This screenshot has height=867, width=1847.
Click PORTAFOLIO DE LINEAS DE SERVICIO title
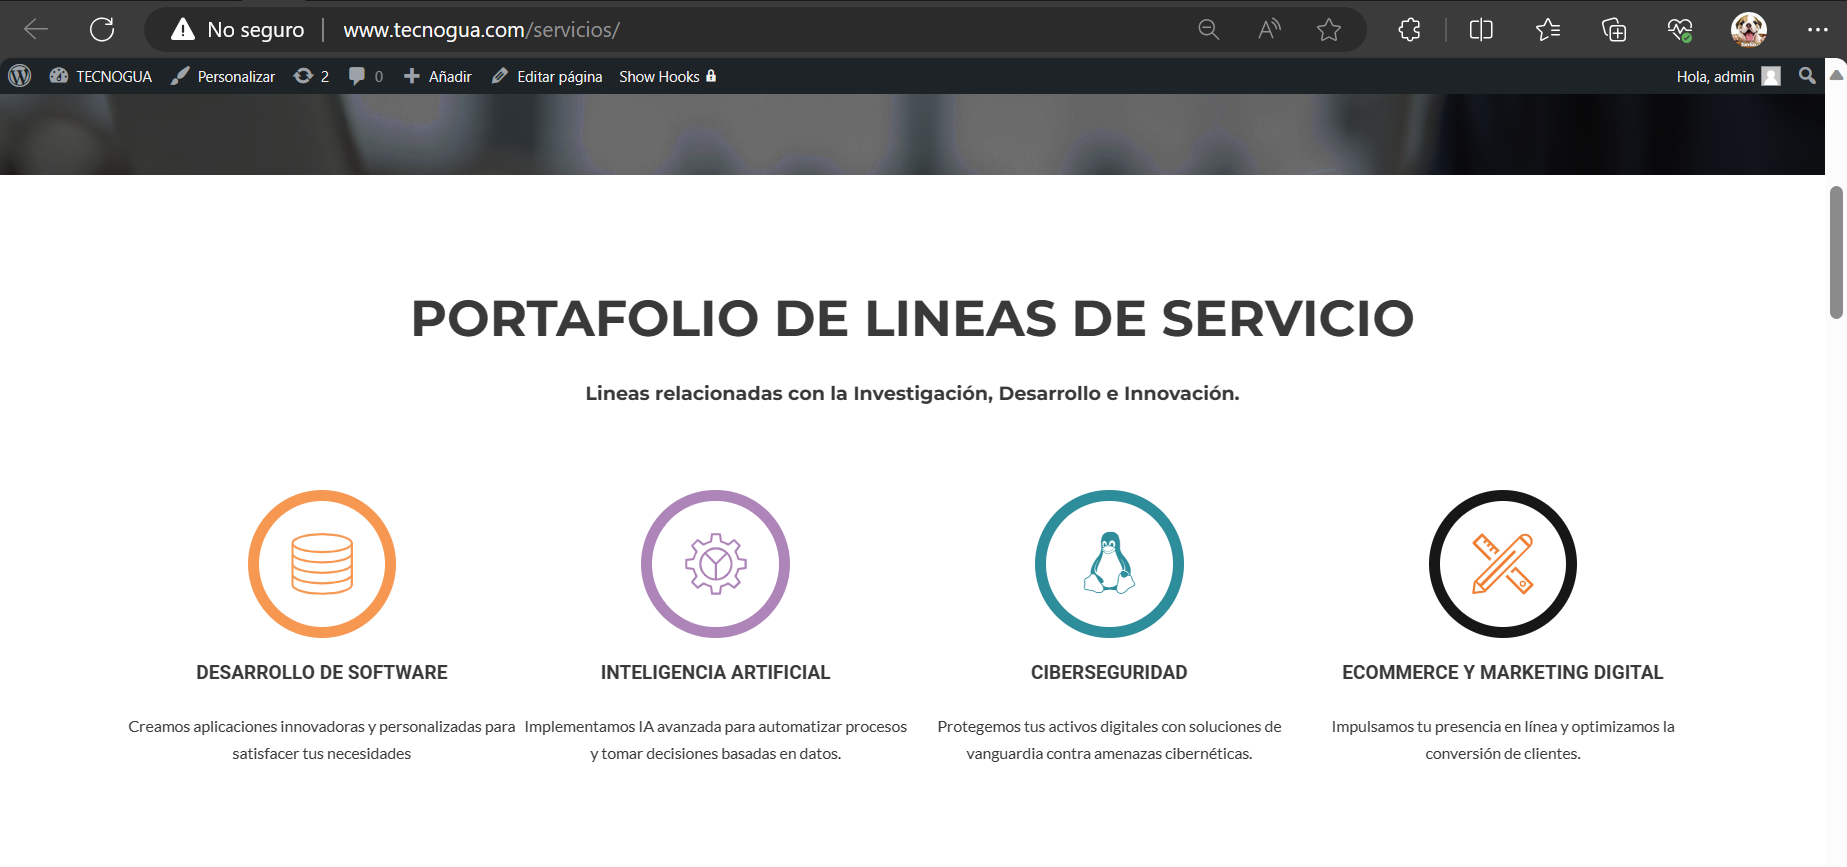coord(913,319)
